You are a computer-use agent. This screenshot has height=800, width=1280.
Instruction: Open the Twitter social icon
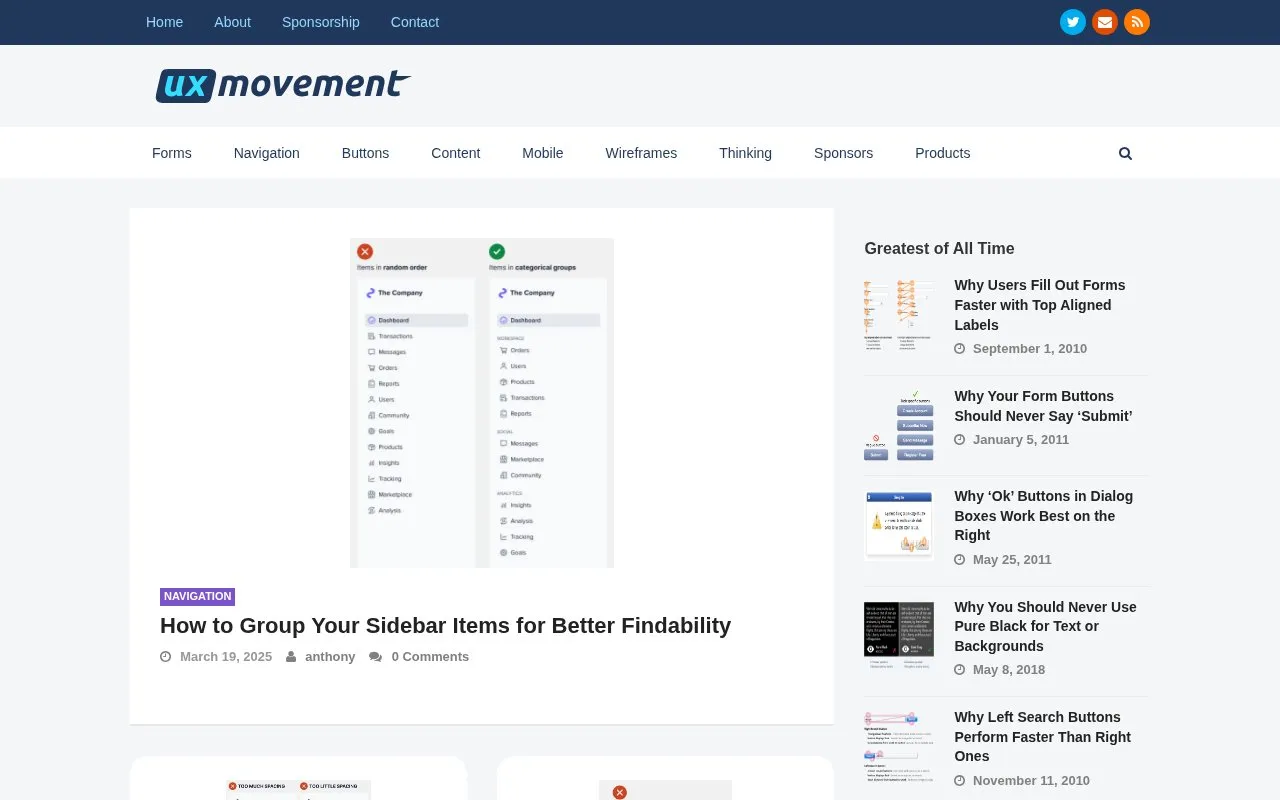(x=1073, y=22)
